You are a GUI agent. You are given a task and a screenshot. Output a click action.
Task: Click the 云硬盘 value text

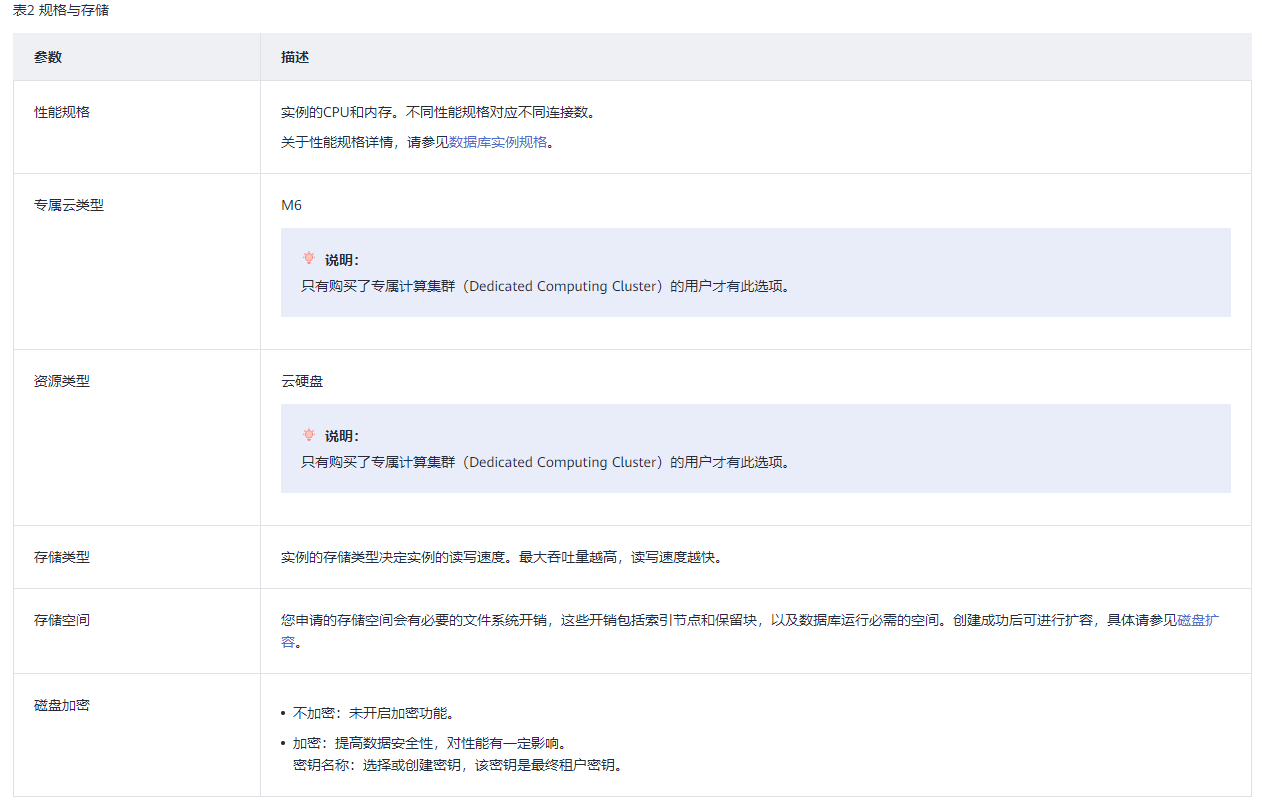302,381
